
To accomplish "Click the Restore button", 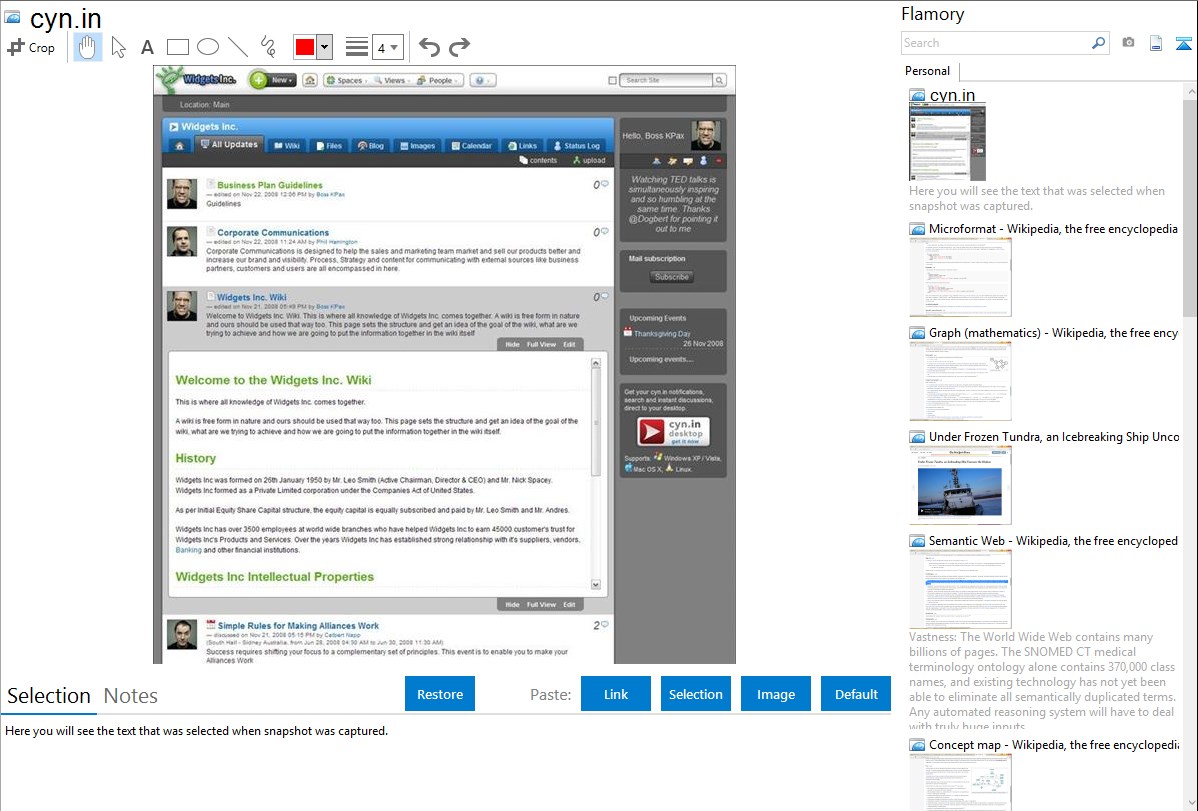I will tap(440, 694).
